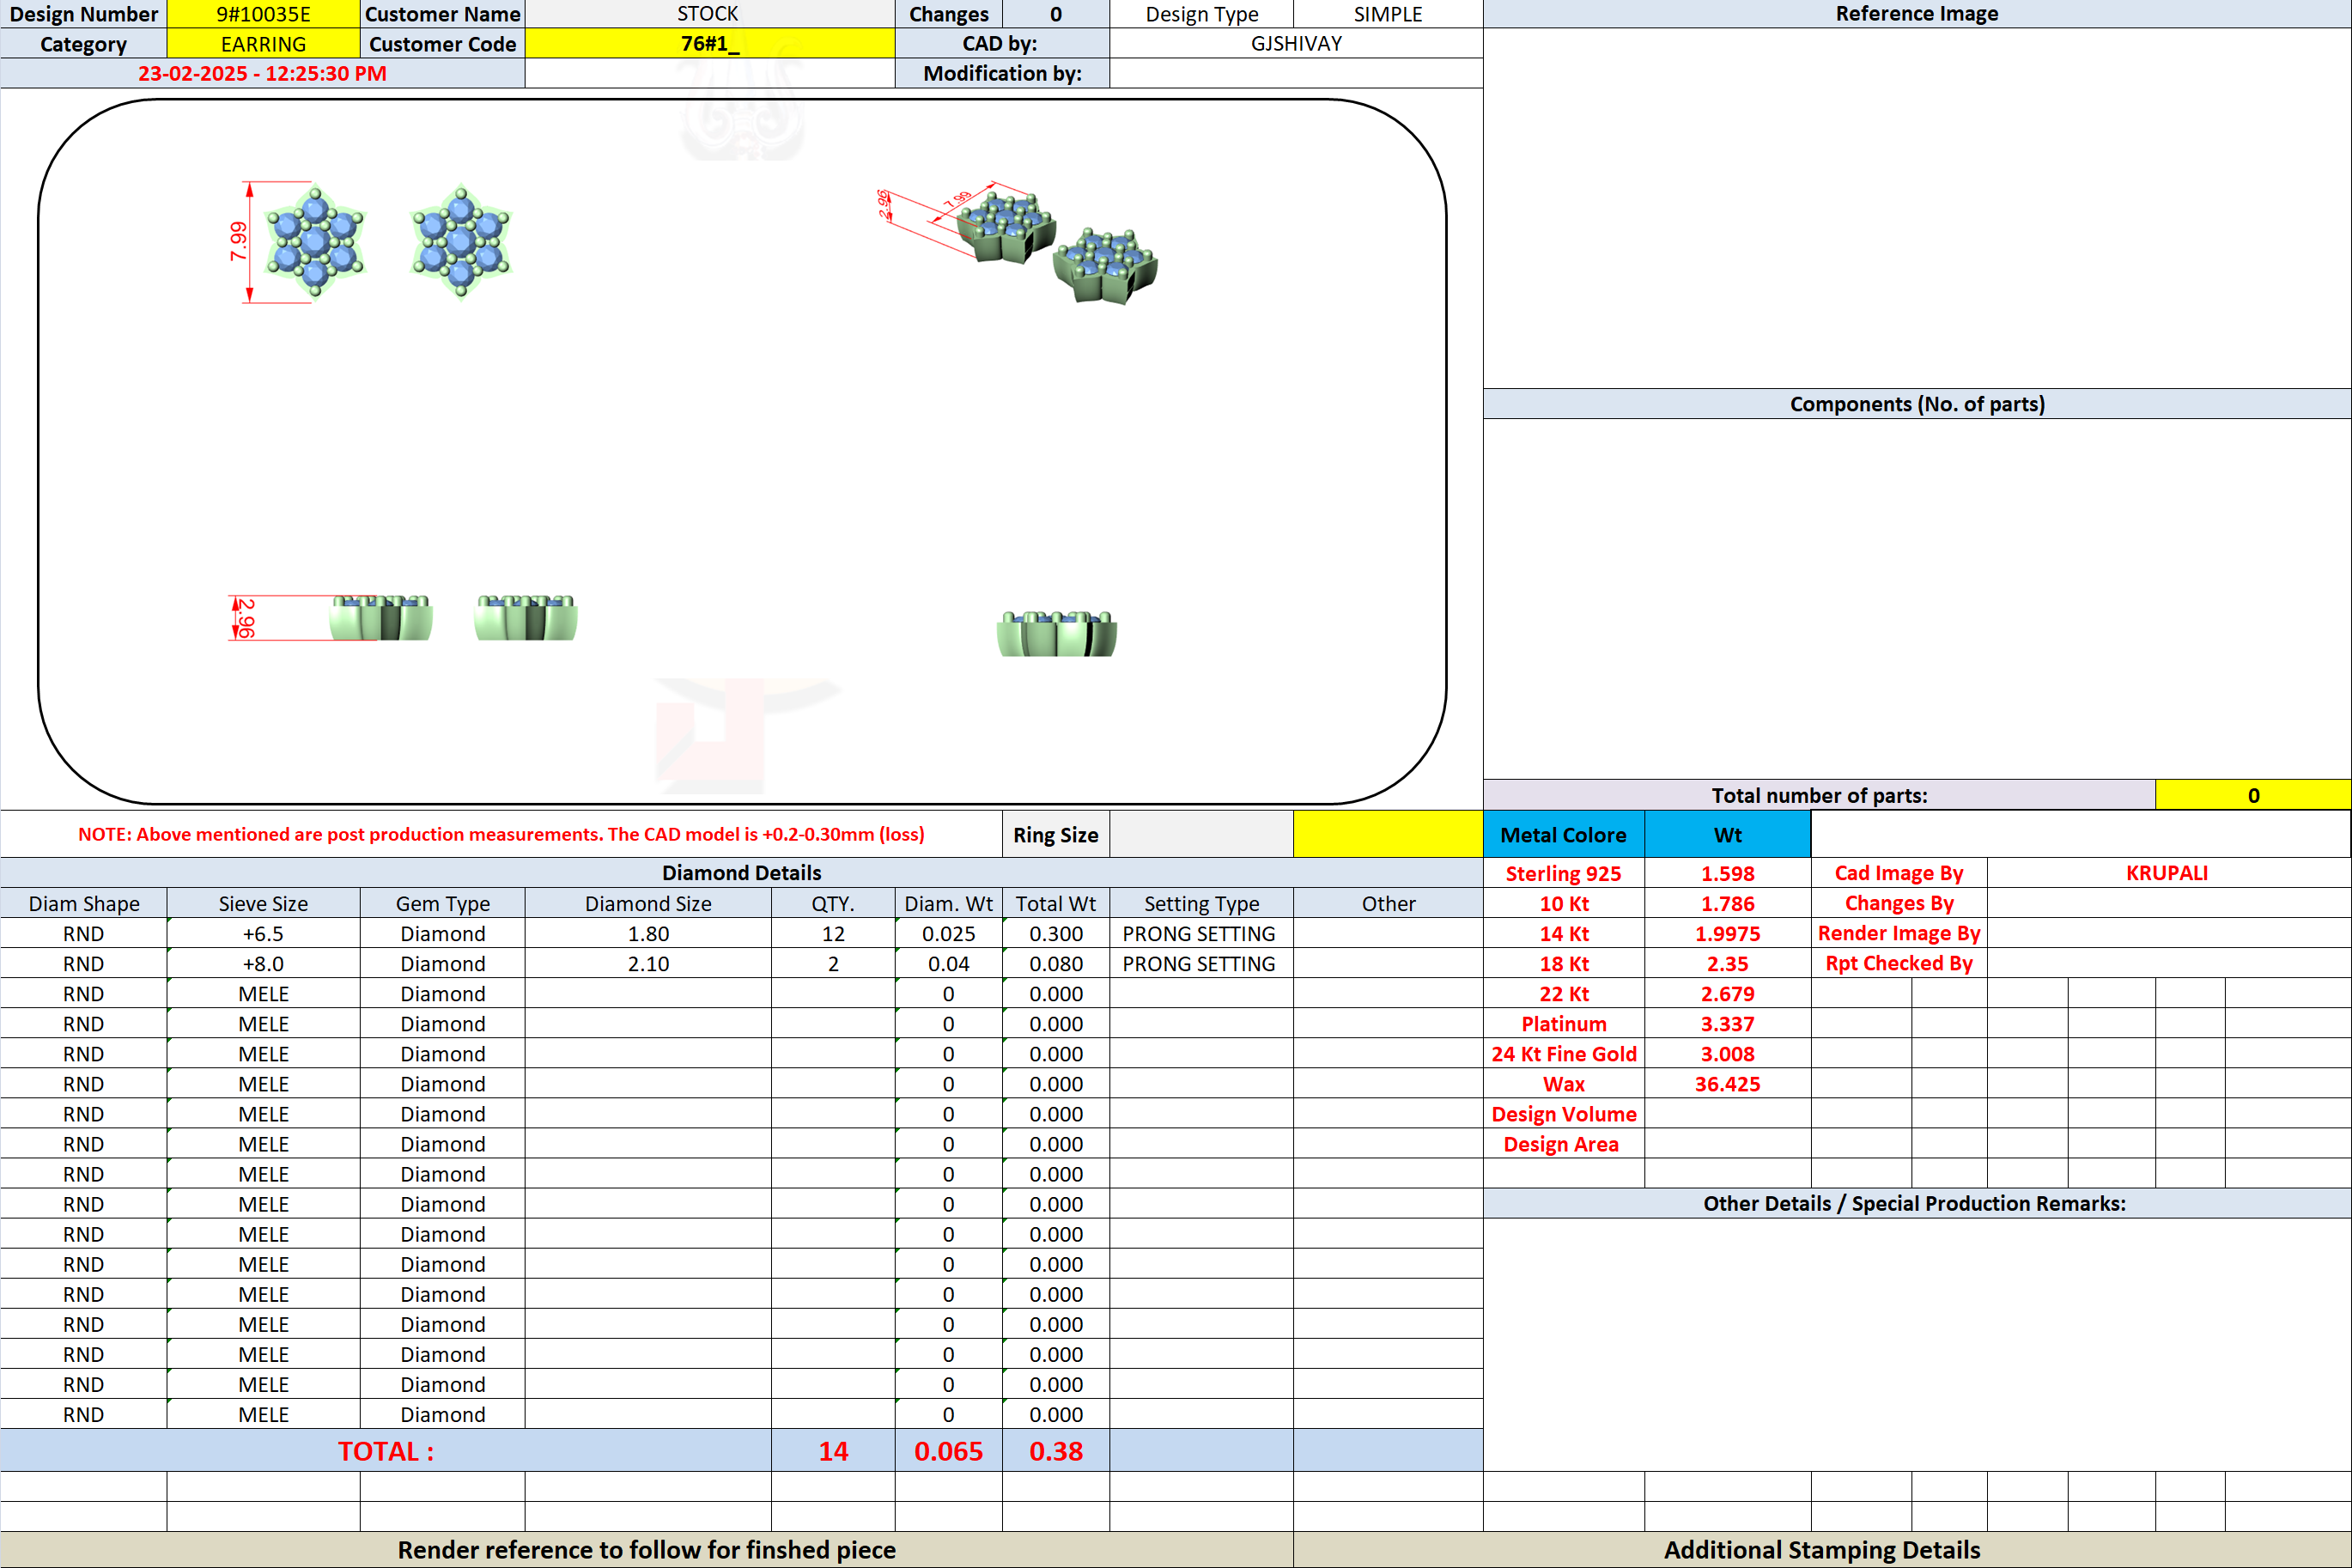
Task: Select Other Details / Special Production Remarks header
Action: click(x=1917, y=1203)
